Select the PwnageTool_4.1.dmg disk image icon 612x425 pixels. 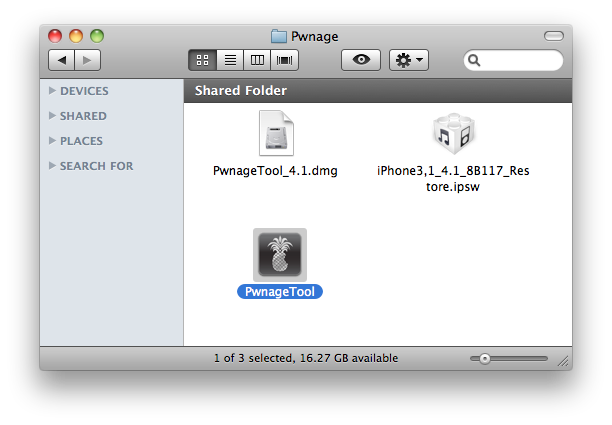[x=276, y=133]
